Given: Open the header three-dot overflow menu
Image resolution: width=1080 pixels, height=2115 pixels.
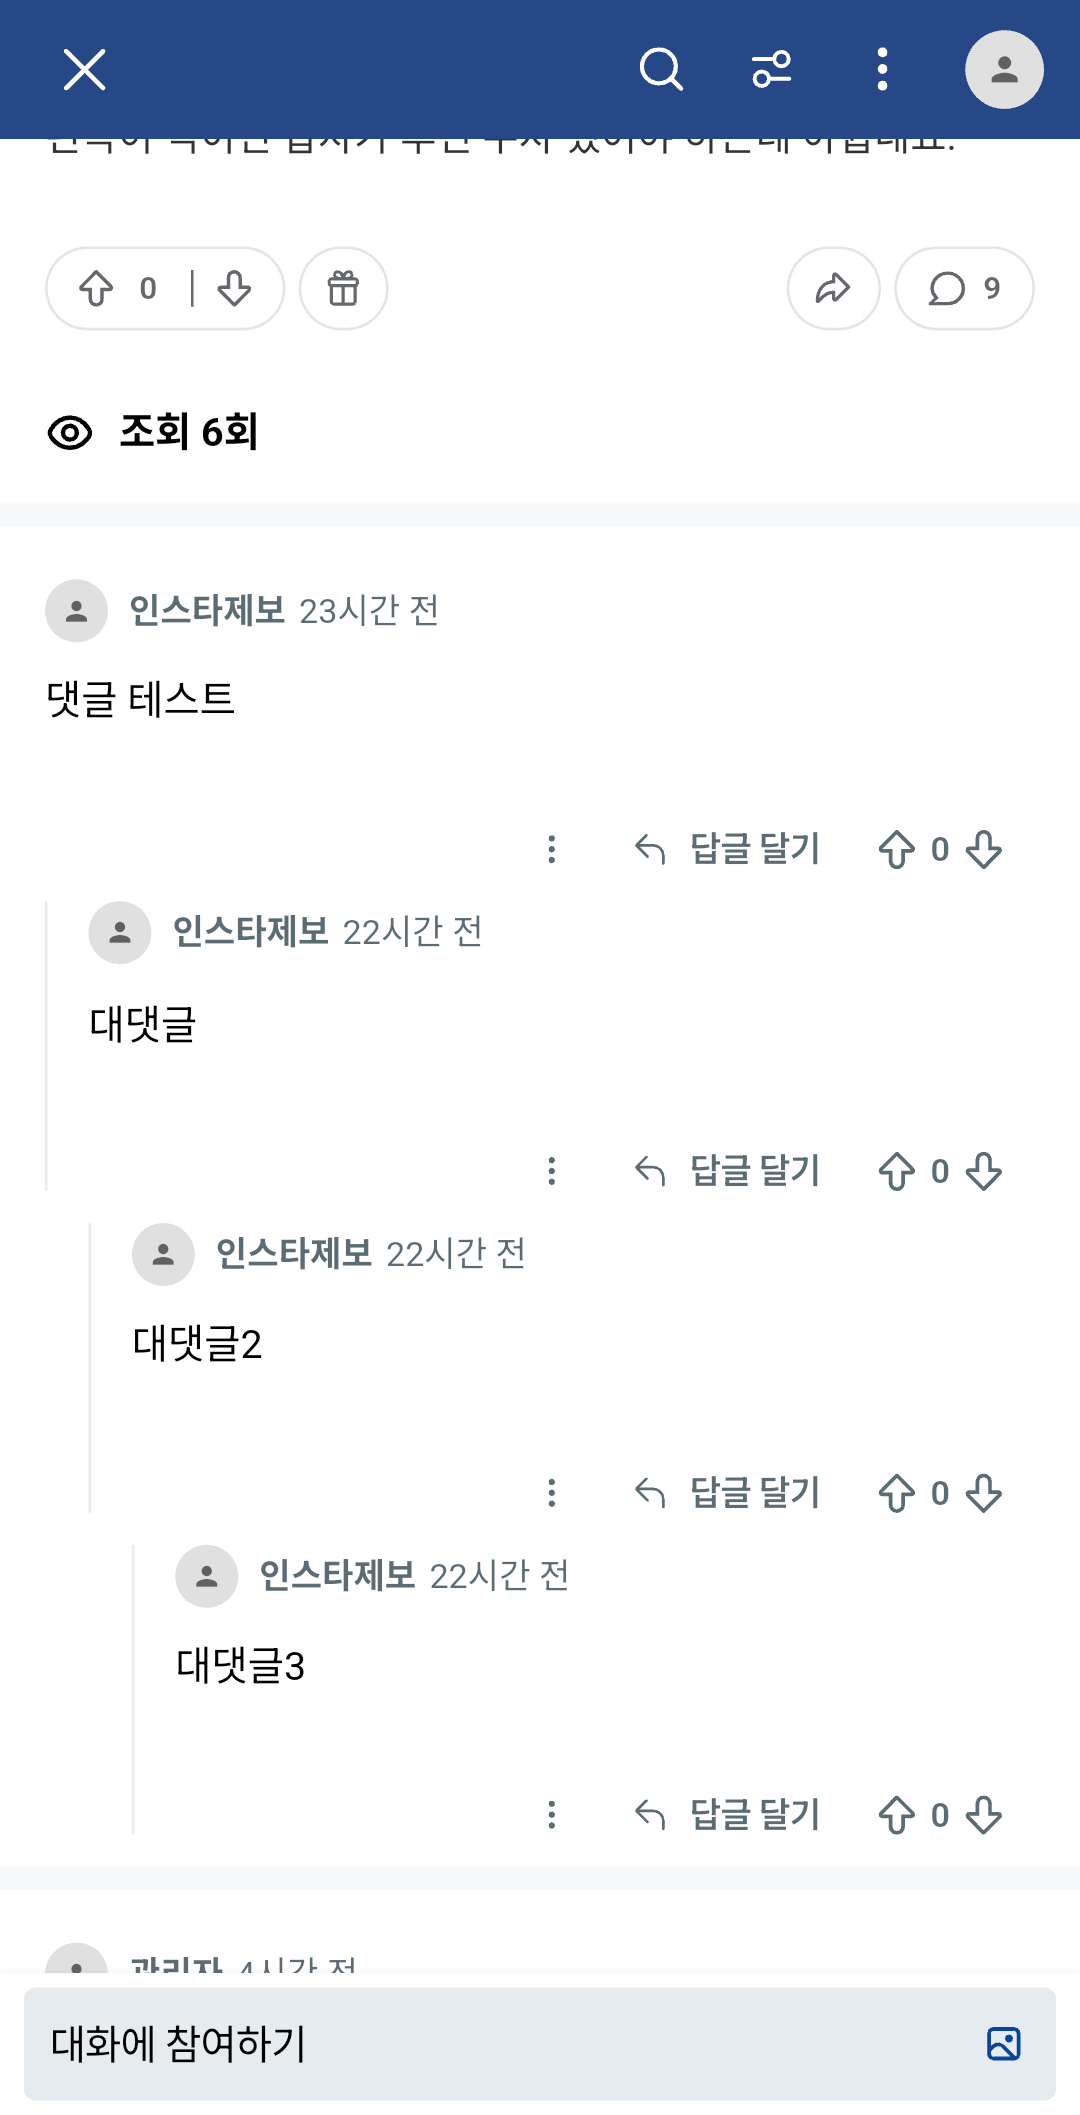Looking at the screenshot, I should [881, 69].
